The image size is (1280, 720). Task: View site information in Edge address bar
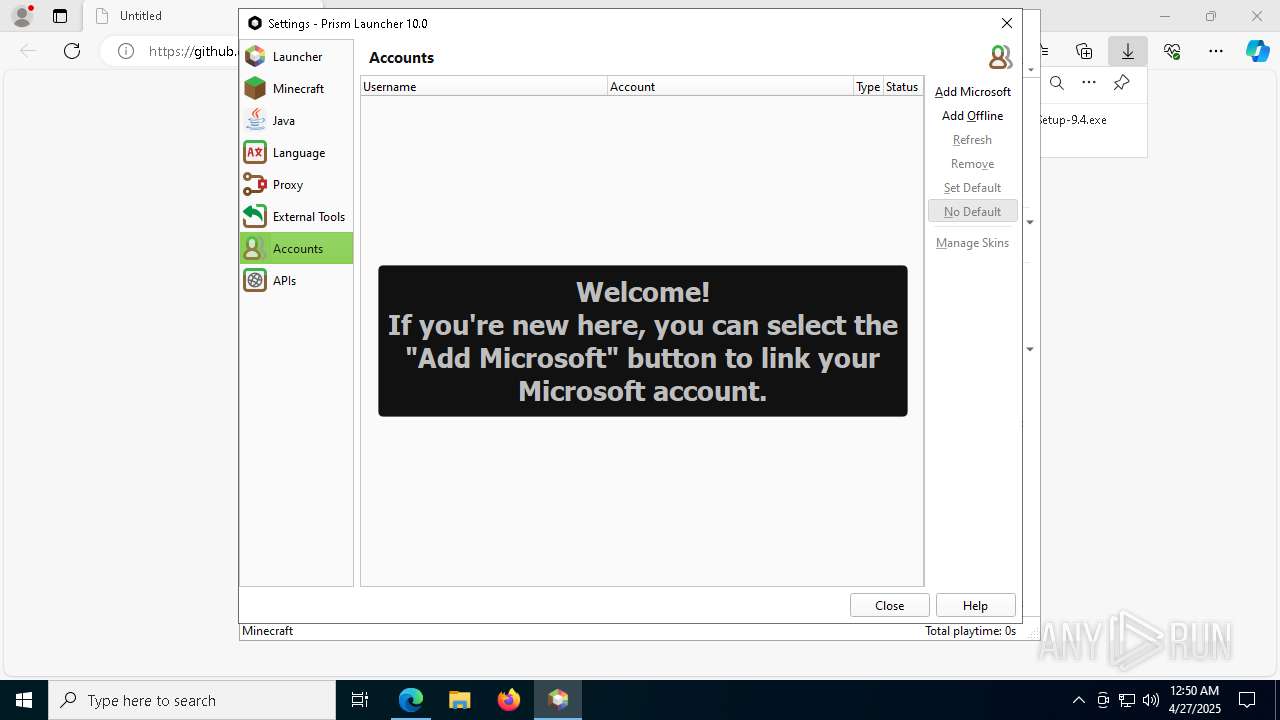126,51
